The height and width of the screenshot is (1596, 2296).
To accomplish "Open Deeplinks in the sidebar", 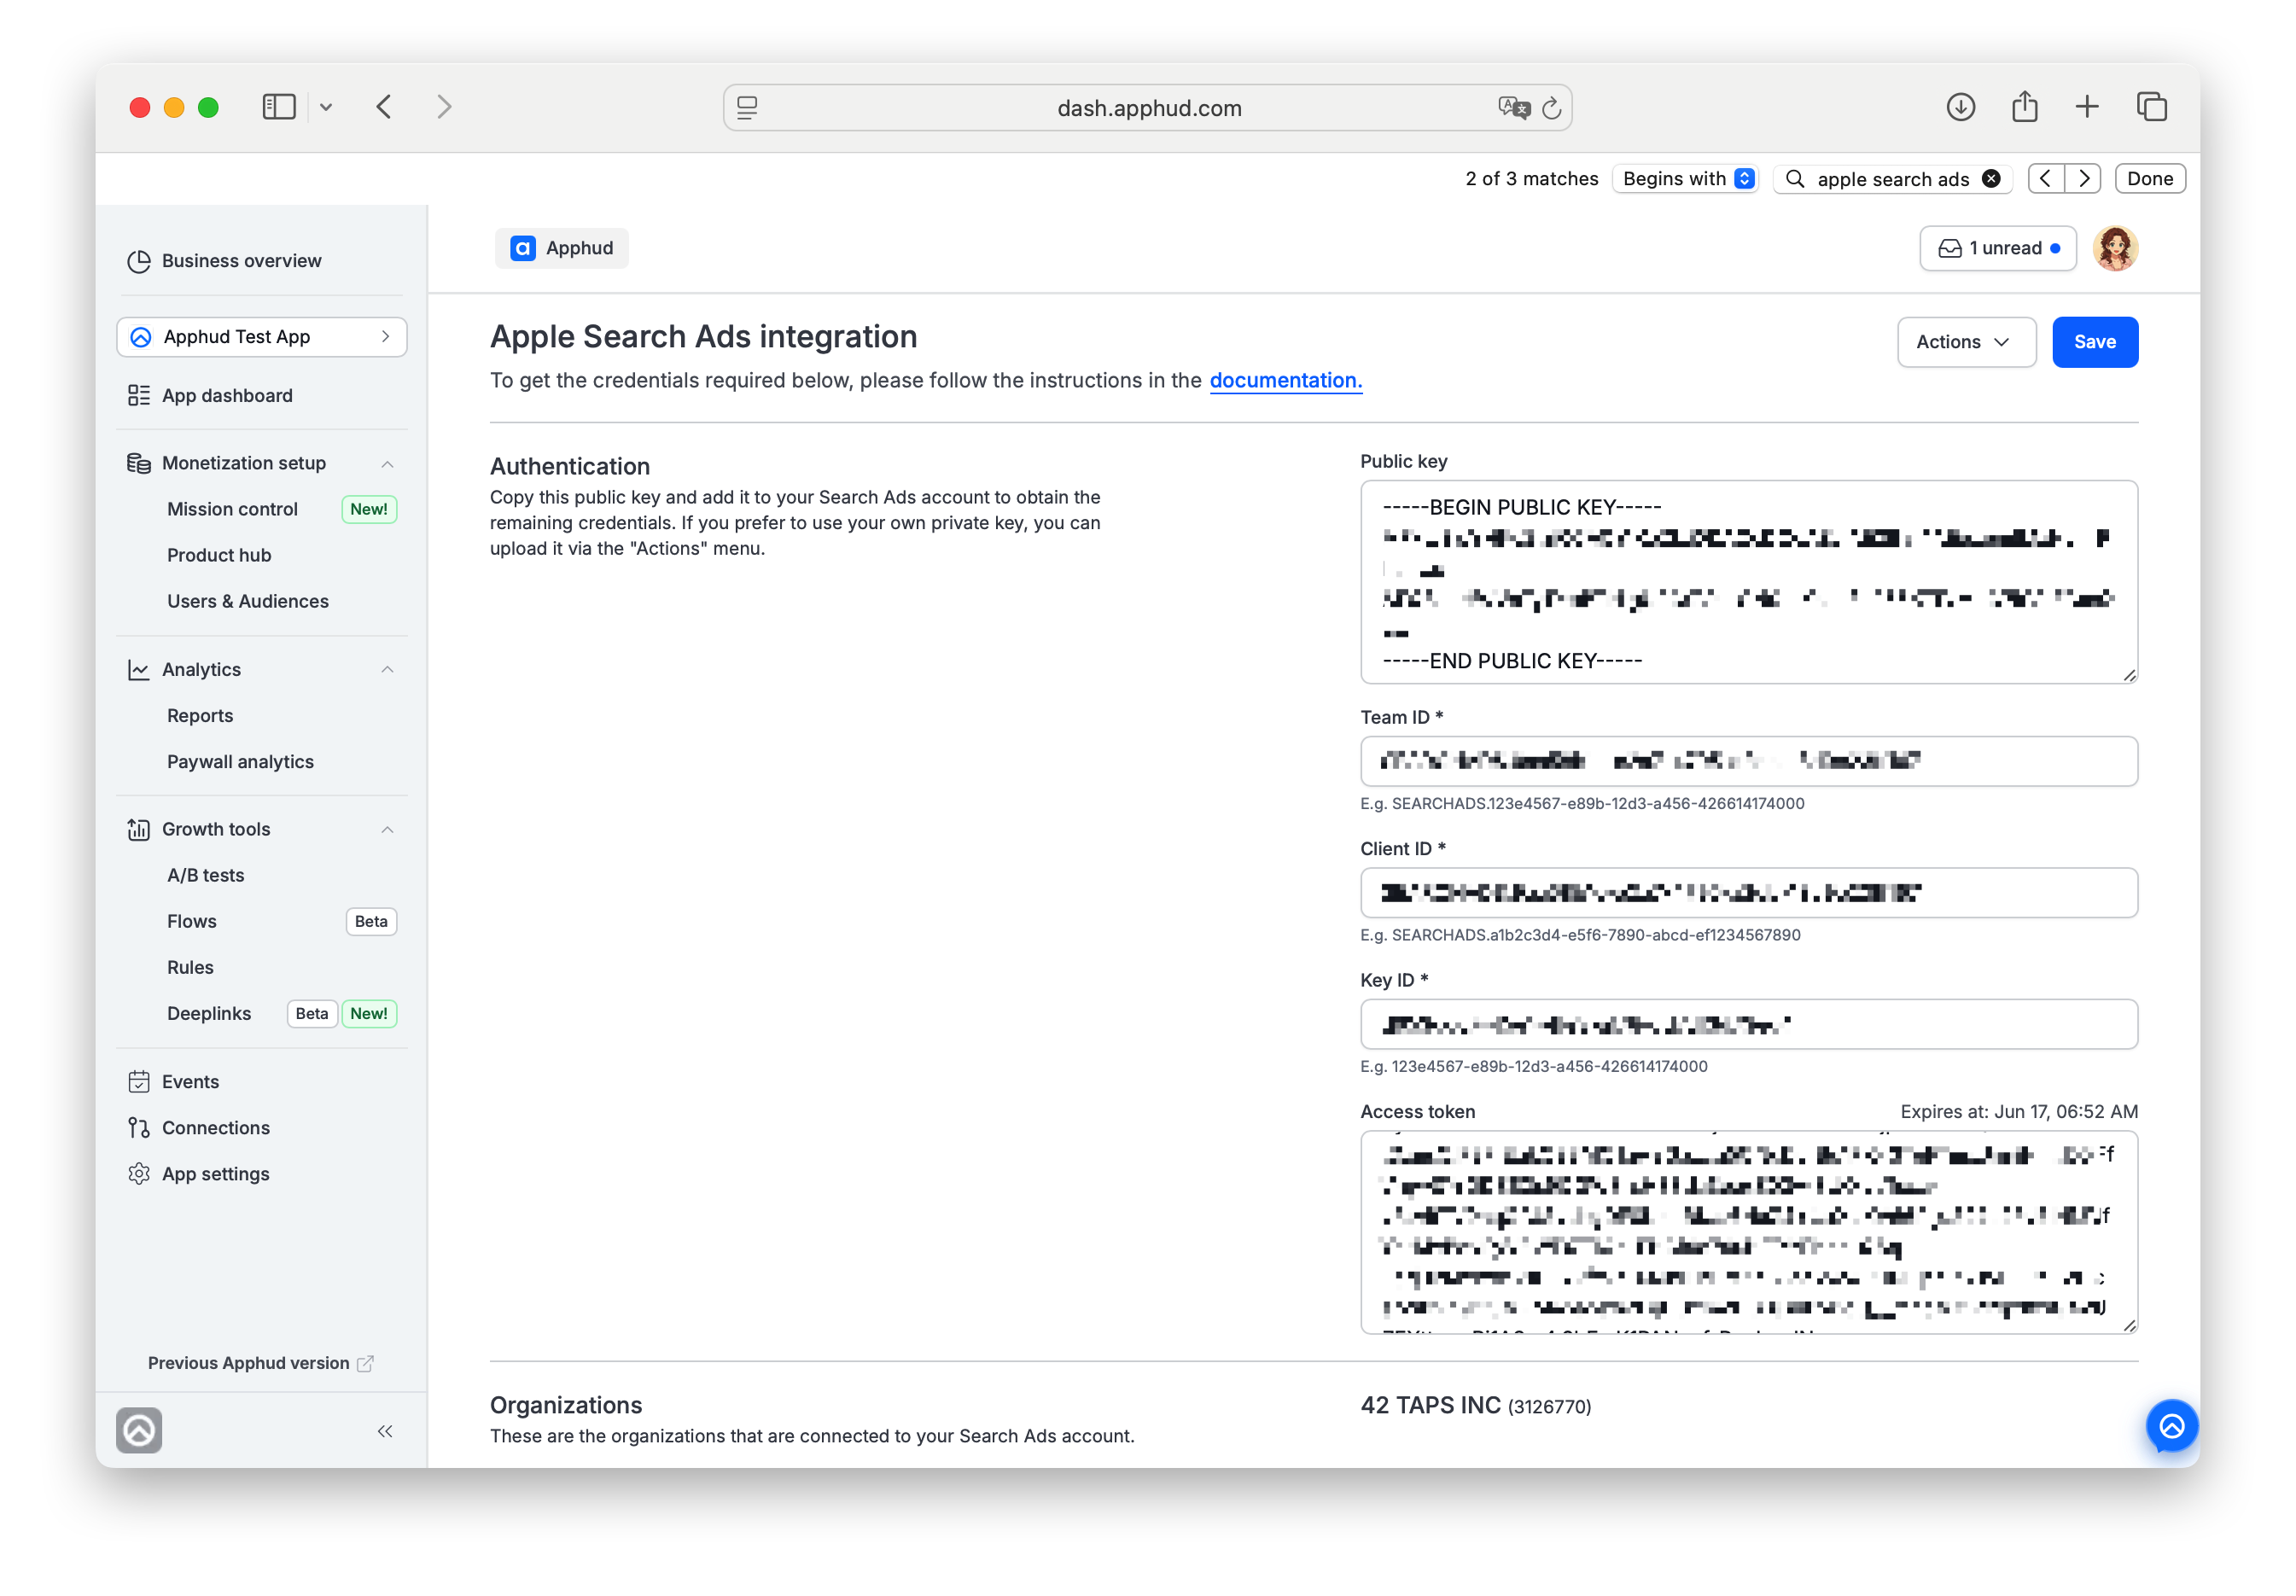I will click(x=209, y=1013).
